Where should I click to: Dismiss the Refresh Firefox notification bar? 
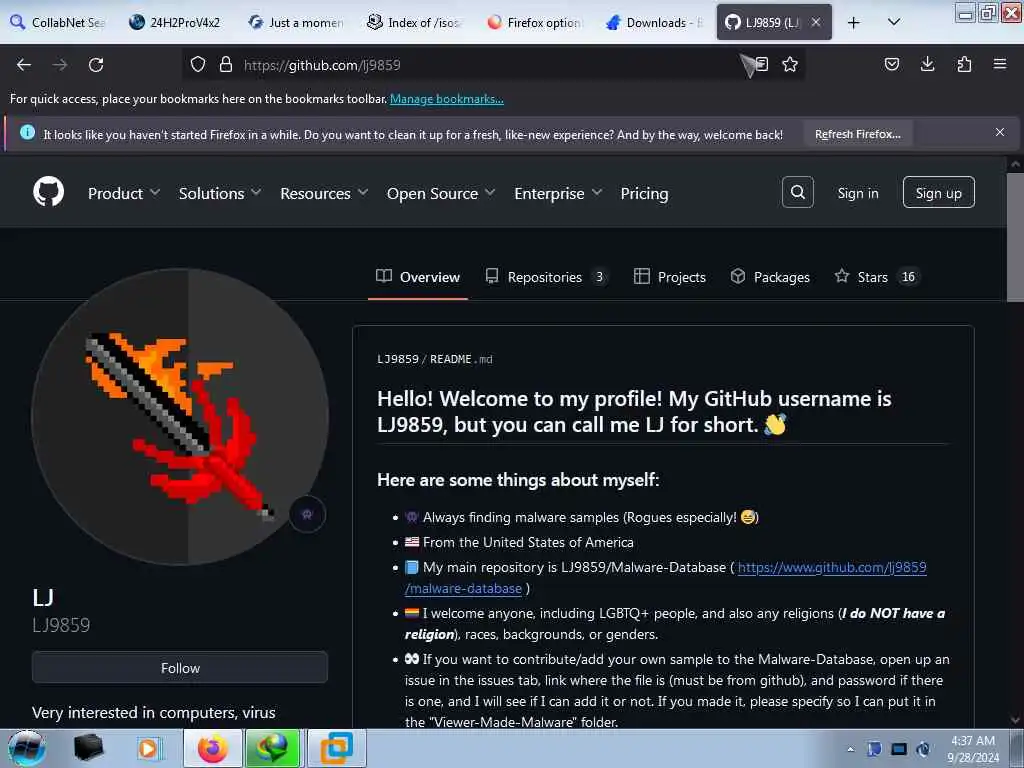click(x=1000, y=132)
